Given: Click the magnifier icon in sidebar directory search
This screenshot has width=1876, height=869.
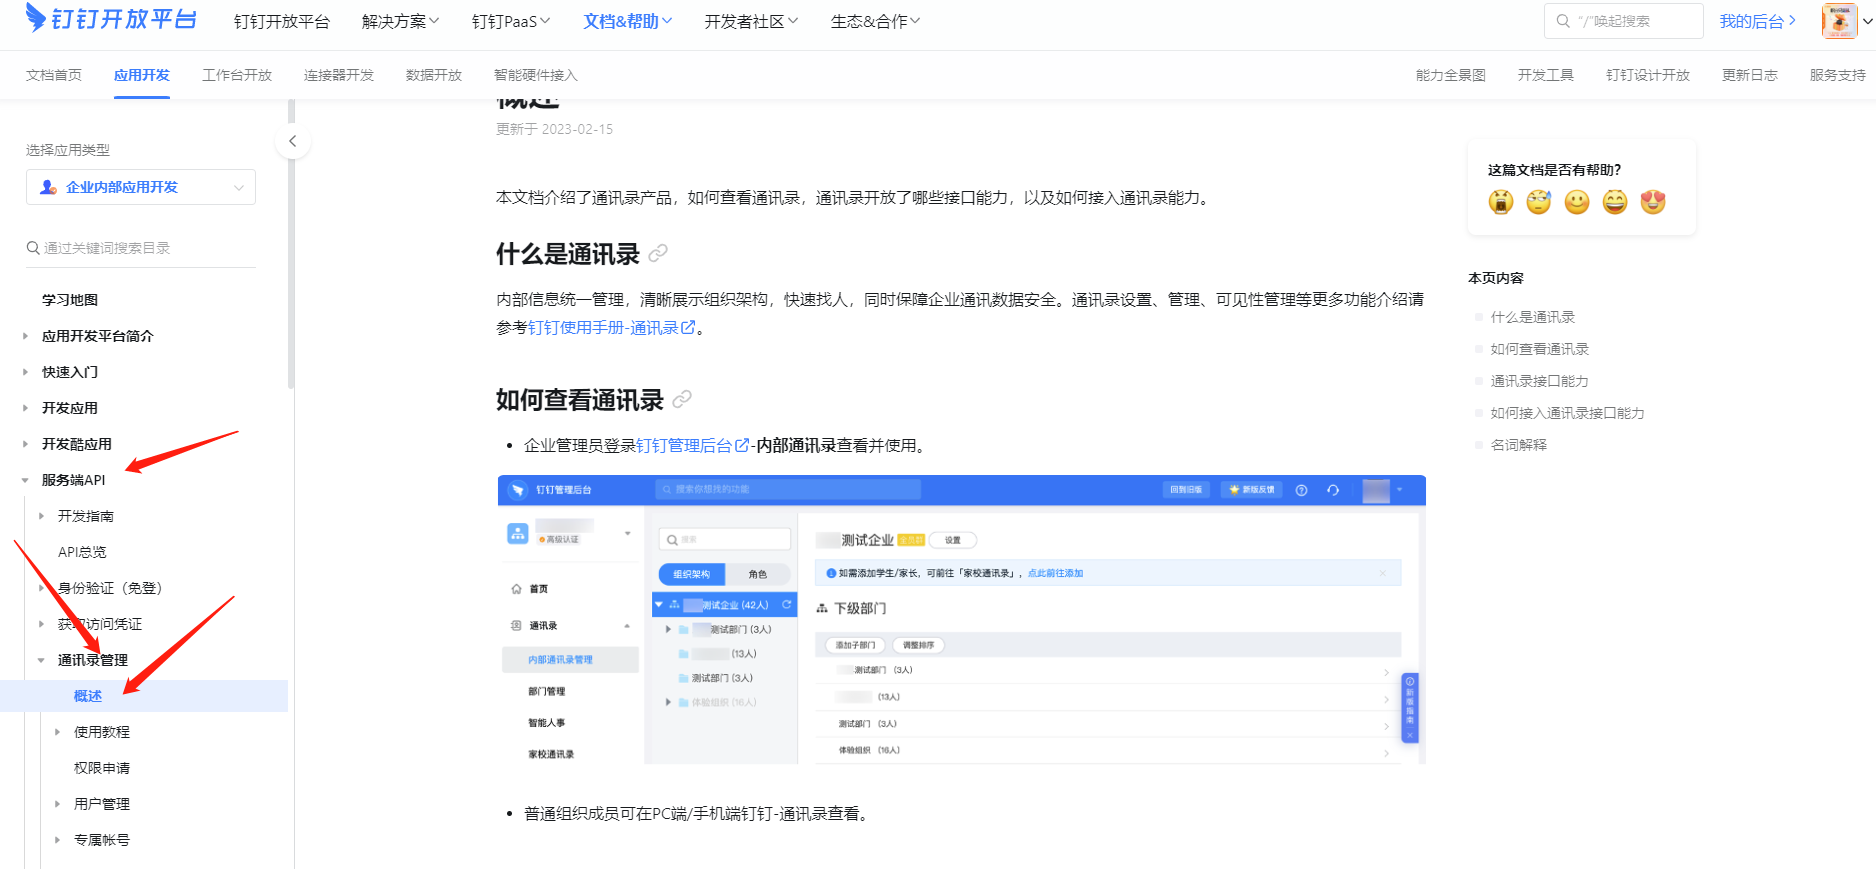Looking at the screenshot, I should [33, 248].
